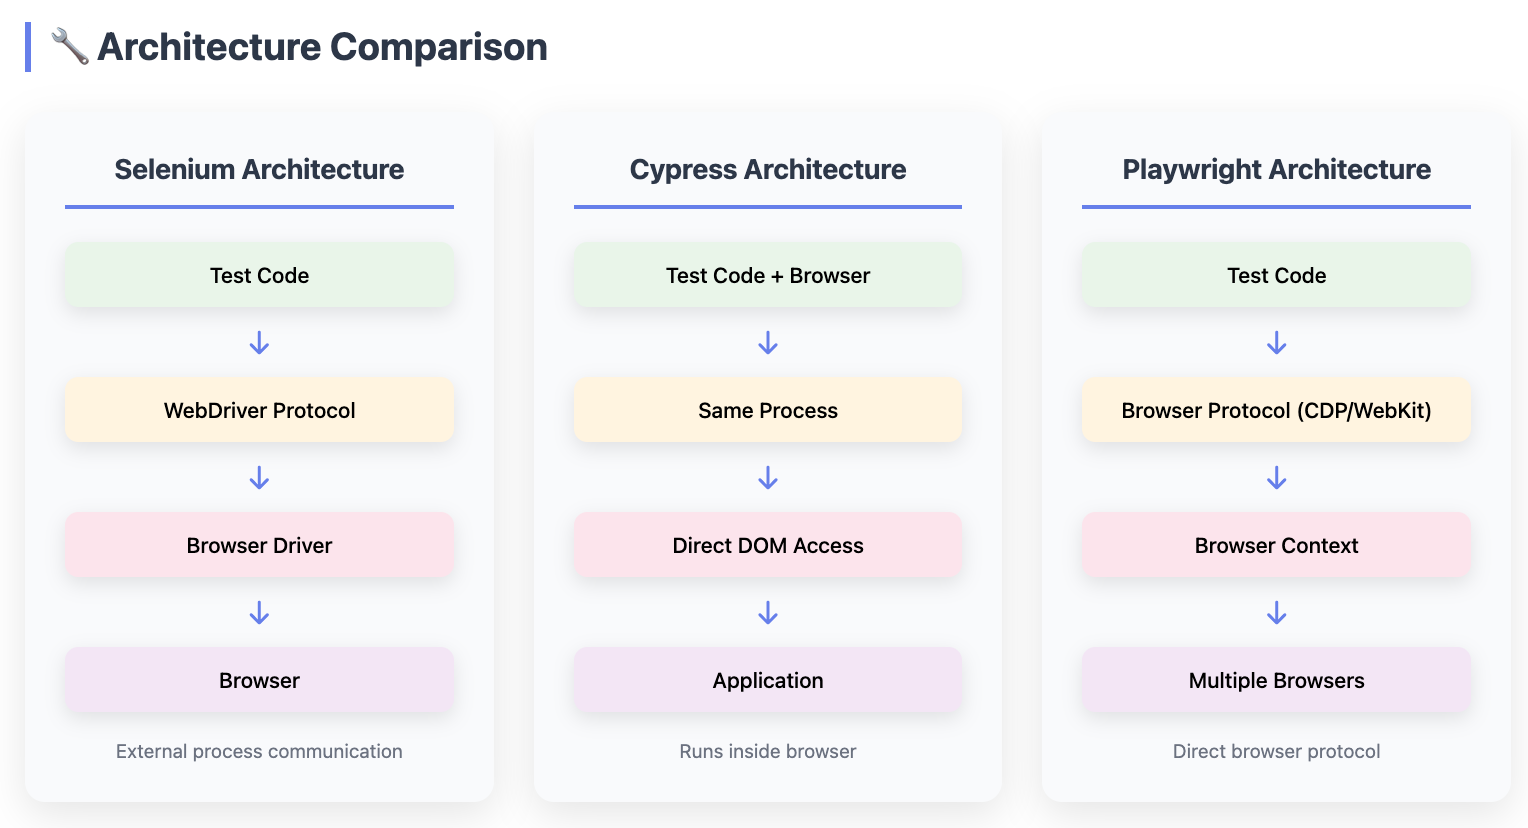Click the Same Process box
This screenshot has width=1528, height=828.
(x=768, y=410)
